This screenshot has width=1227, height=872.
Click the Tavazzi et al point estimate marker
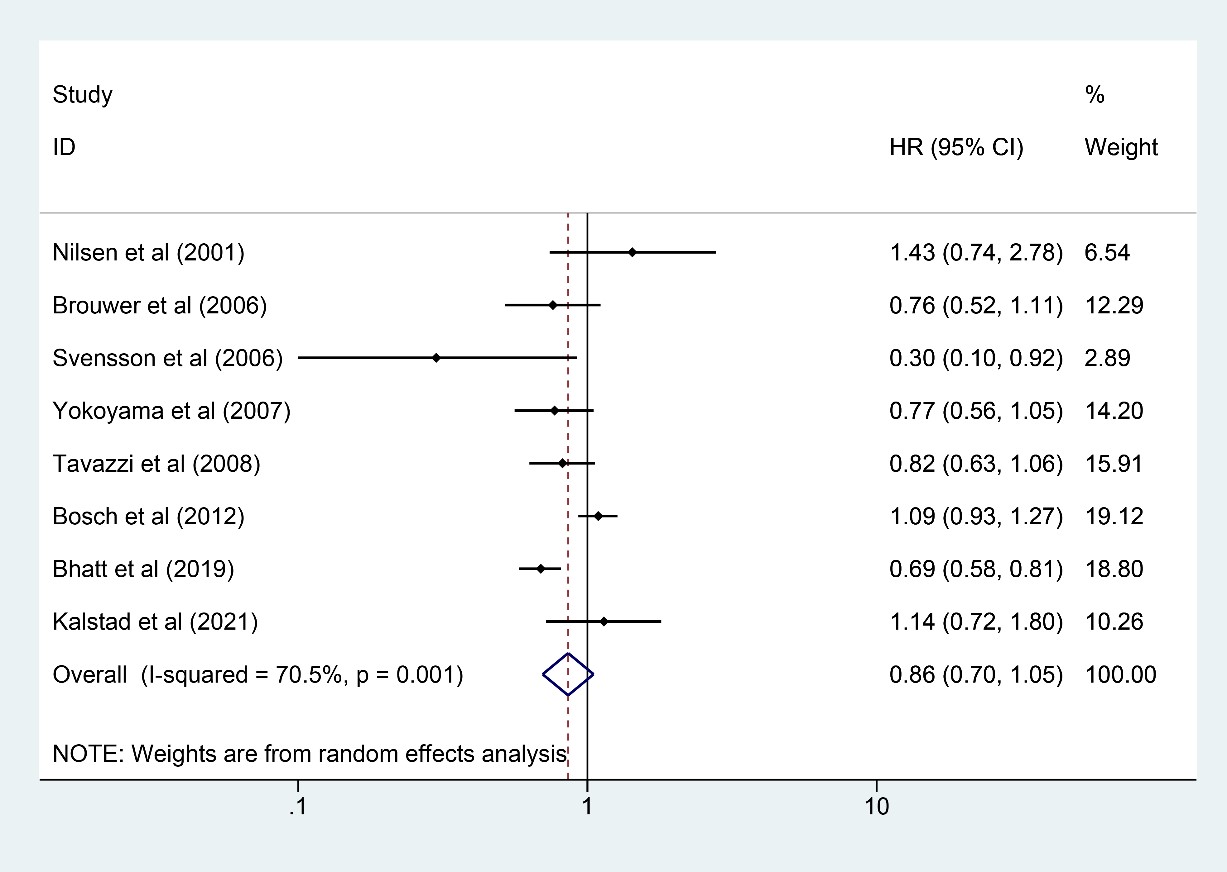point(562,463)
